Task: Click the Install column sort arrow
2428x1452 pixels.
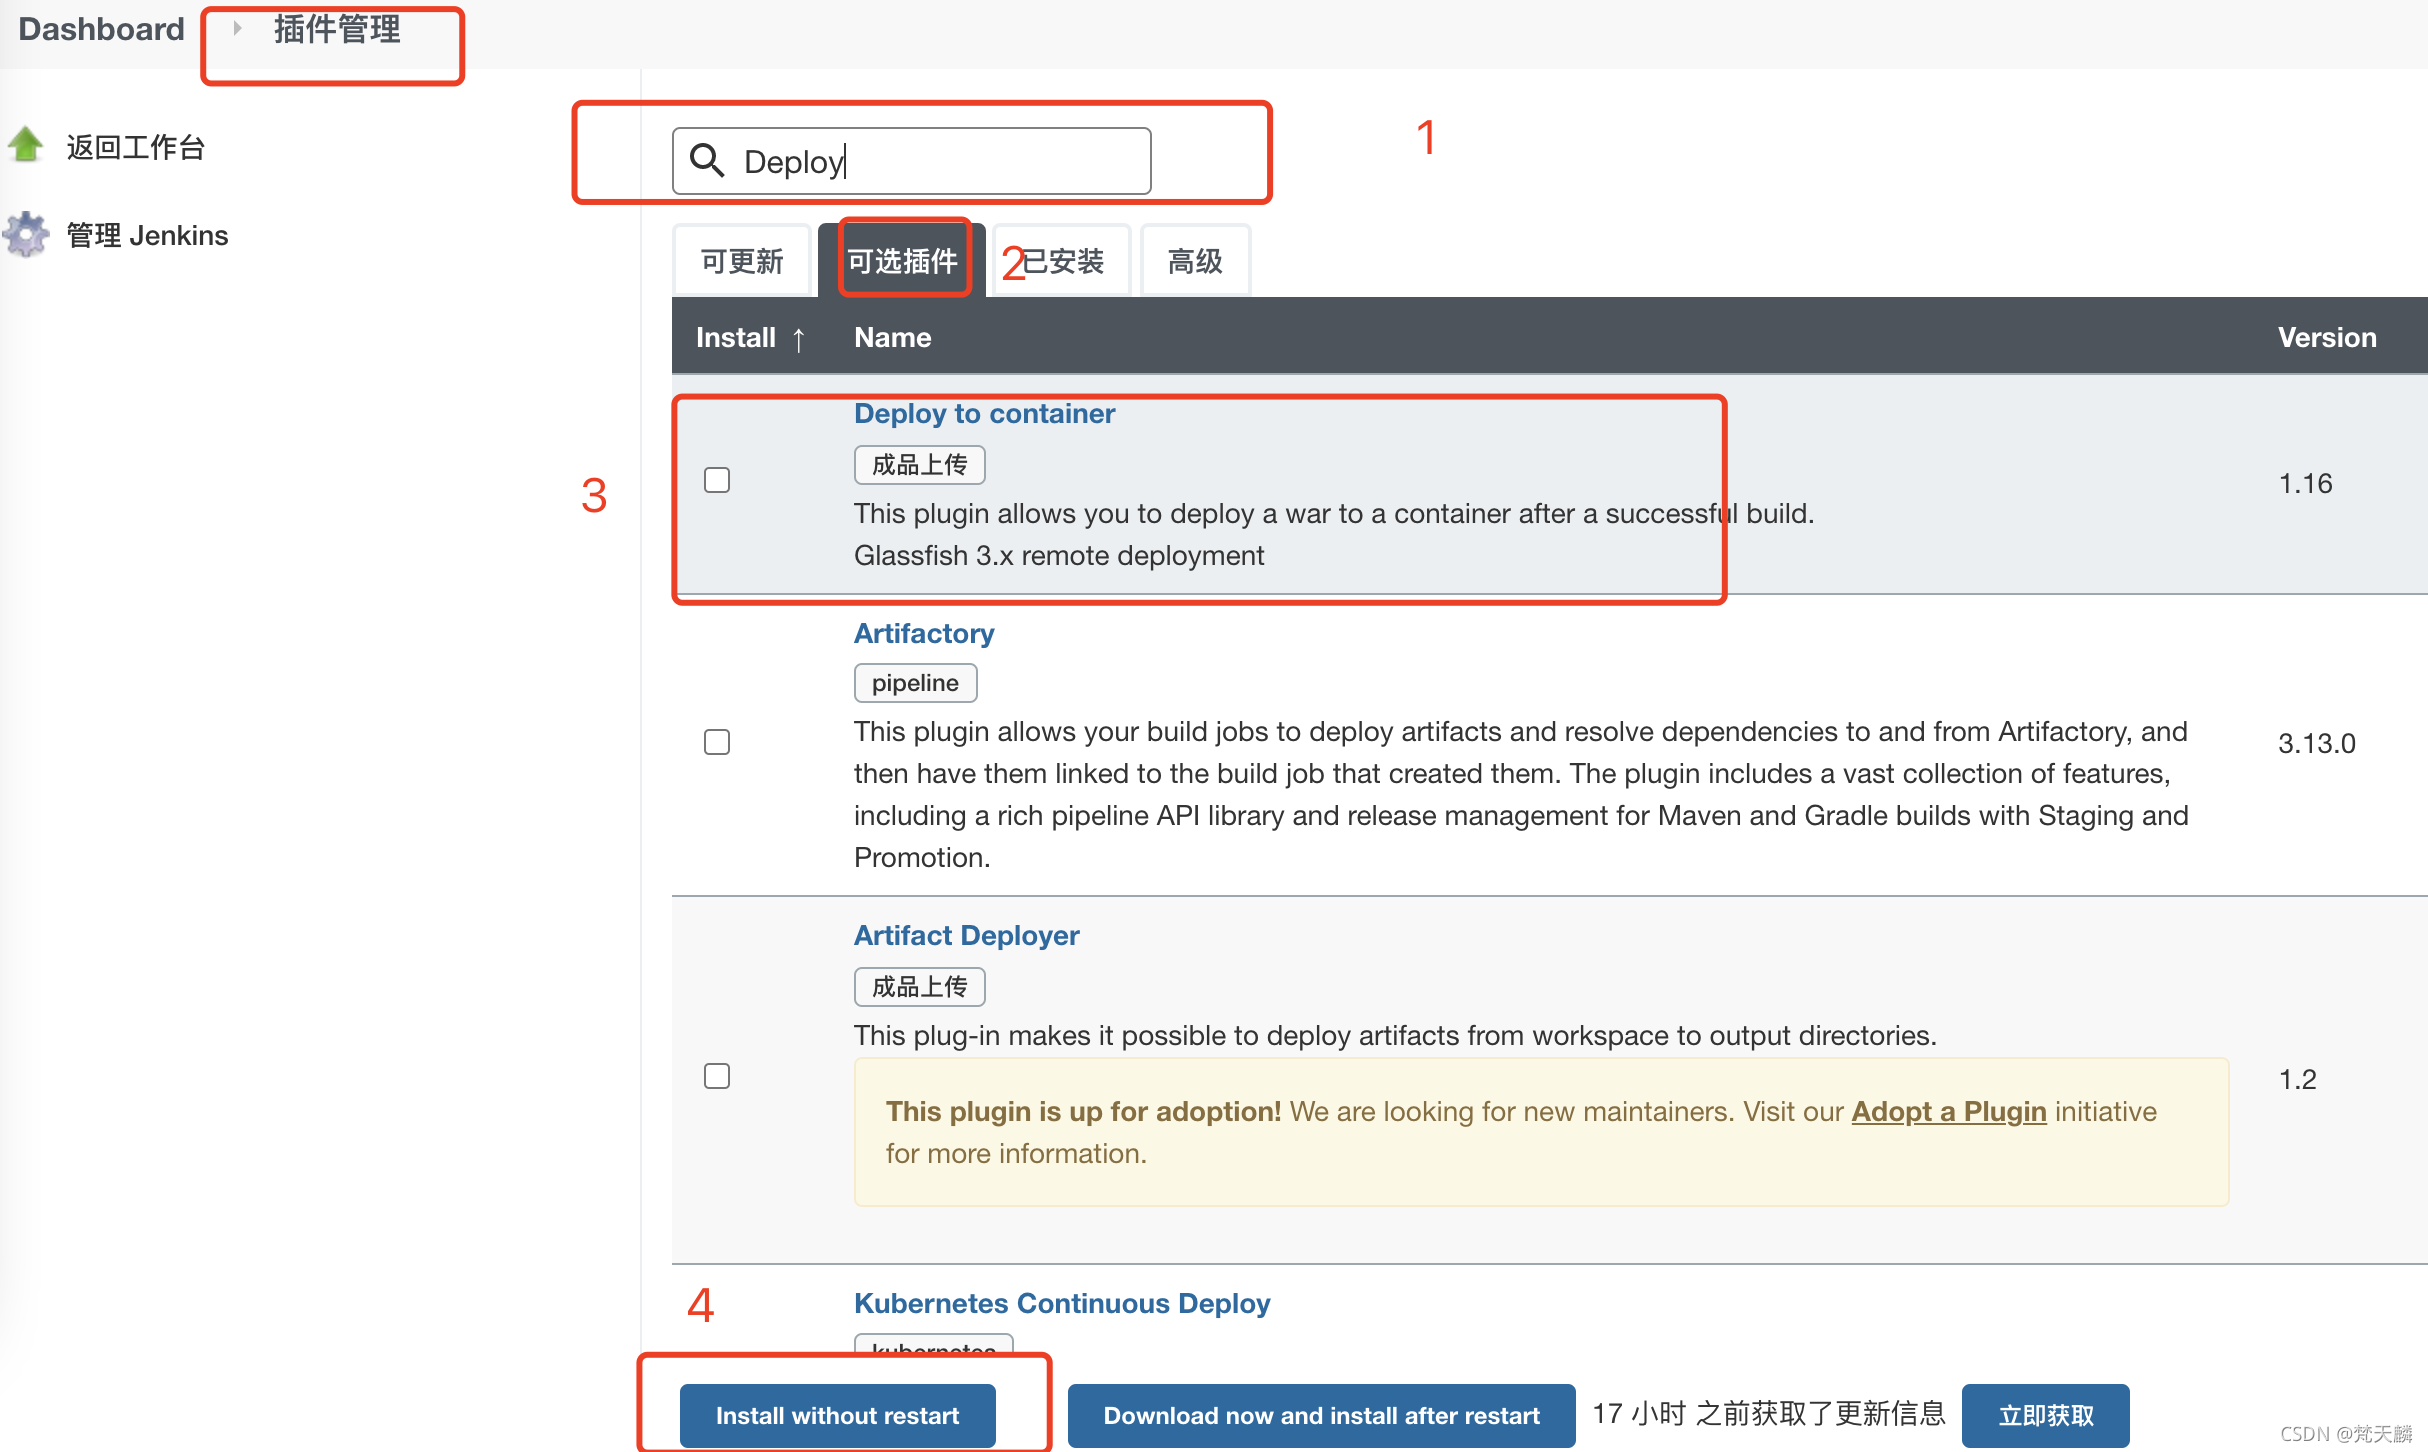Action: [x=799, y=339]
